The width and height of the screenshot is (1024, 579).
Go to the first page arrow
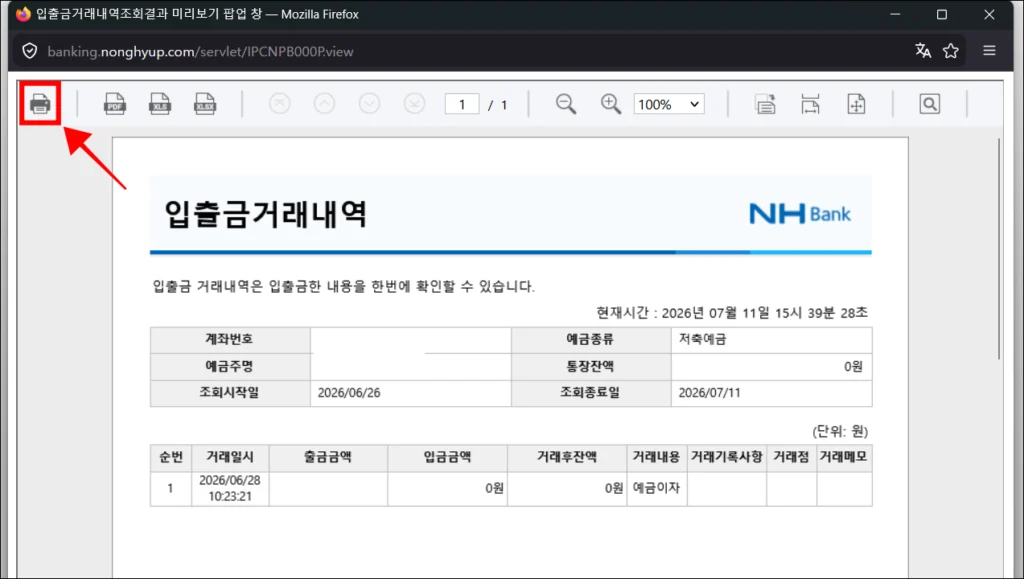(x=280, y=104)
